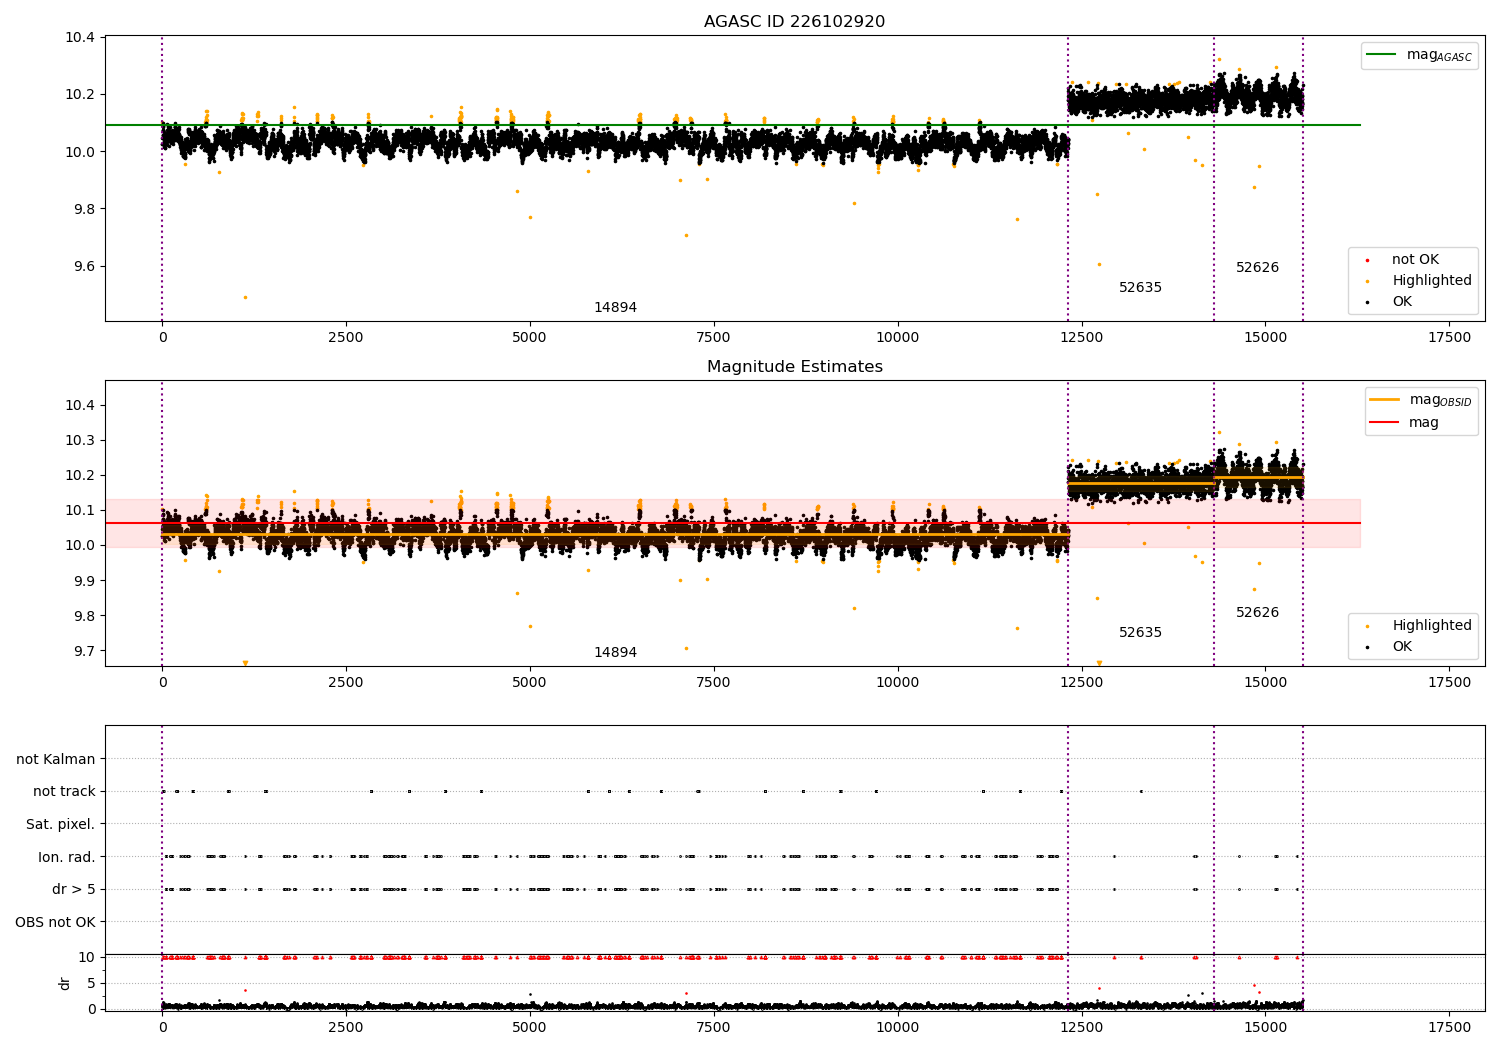Click the red line sample beside 'mag' legend entry
Image resolution: width=1500 pixels, height=1050 pixels.
(x=1385, y=423)
